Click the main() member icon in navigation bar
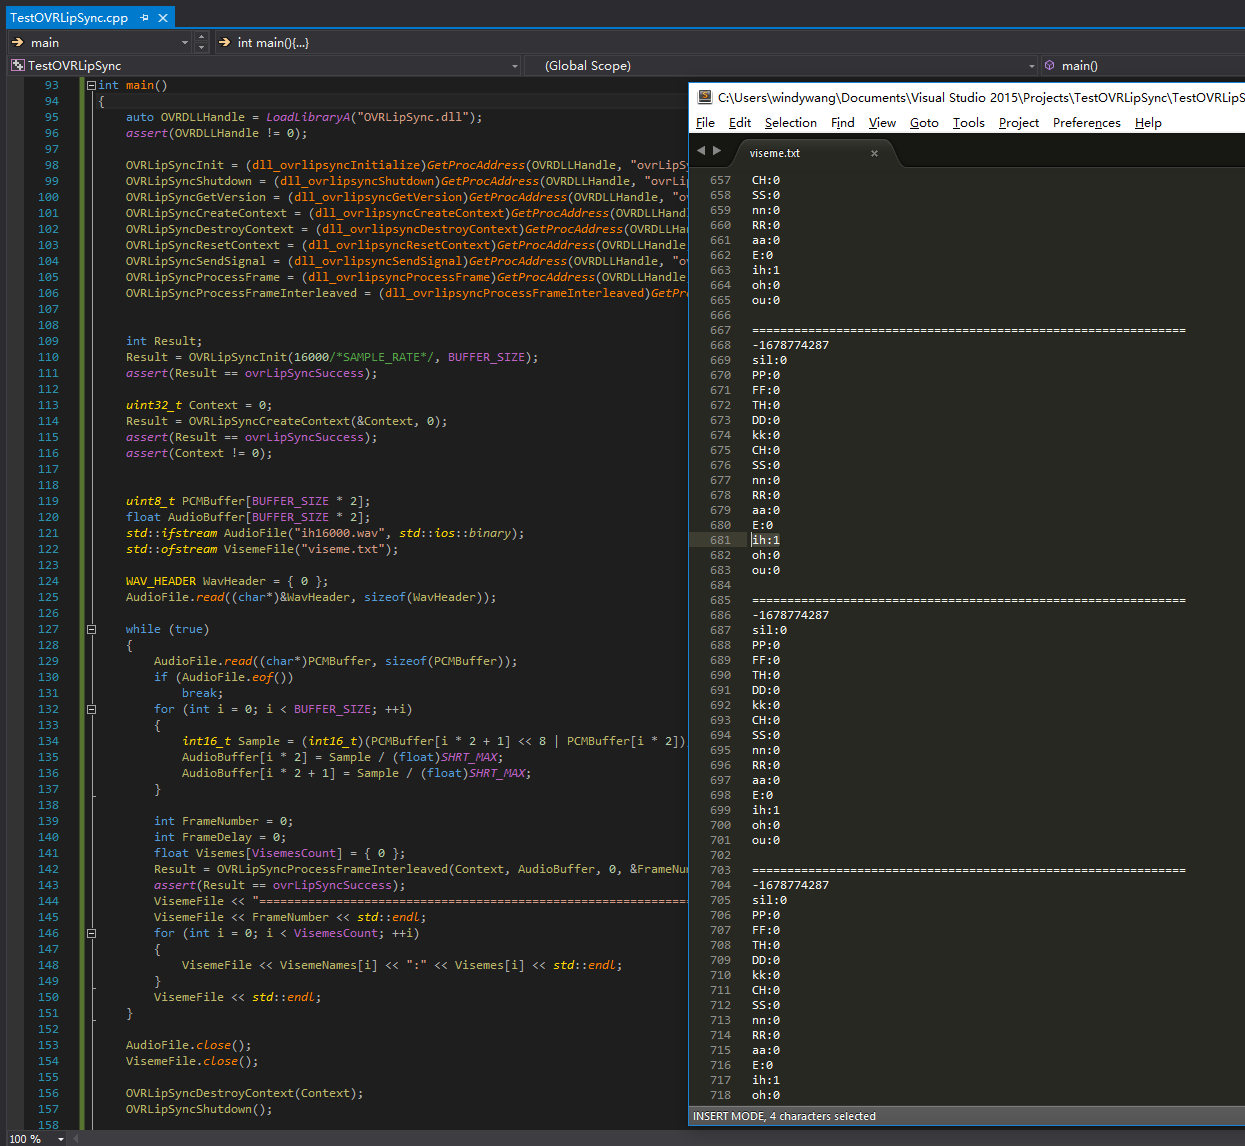The height and width of the screenshot is (1146, 1245). [x=1049, y=66]
